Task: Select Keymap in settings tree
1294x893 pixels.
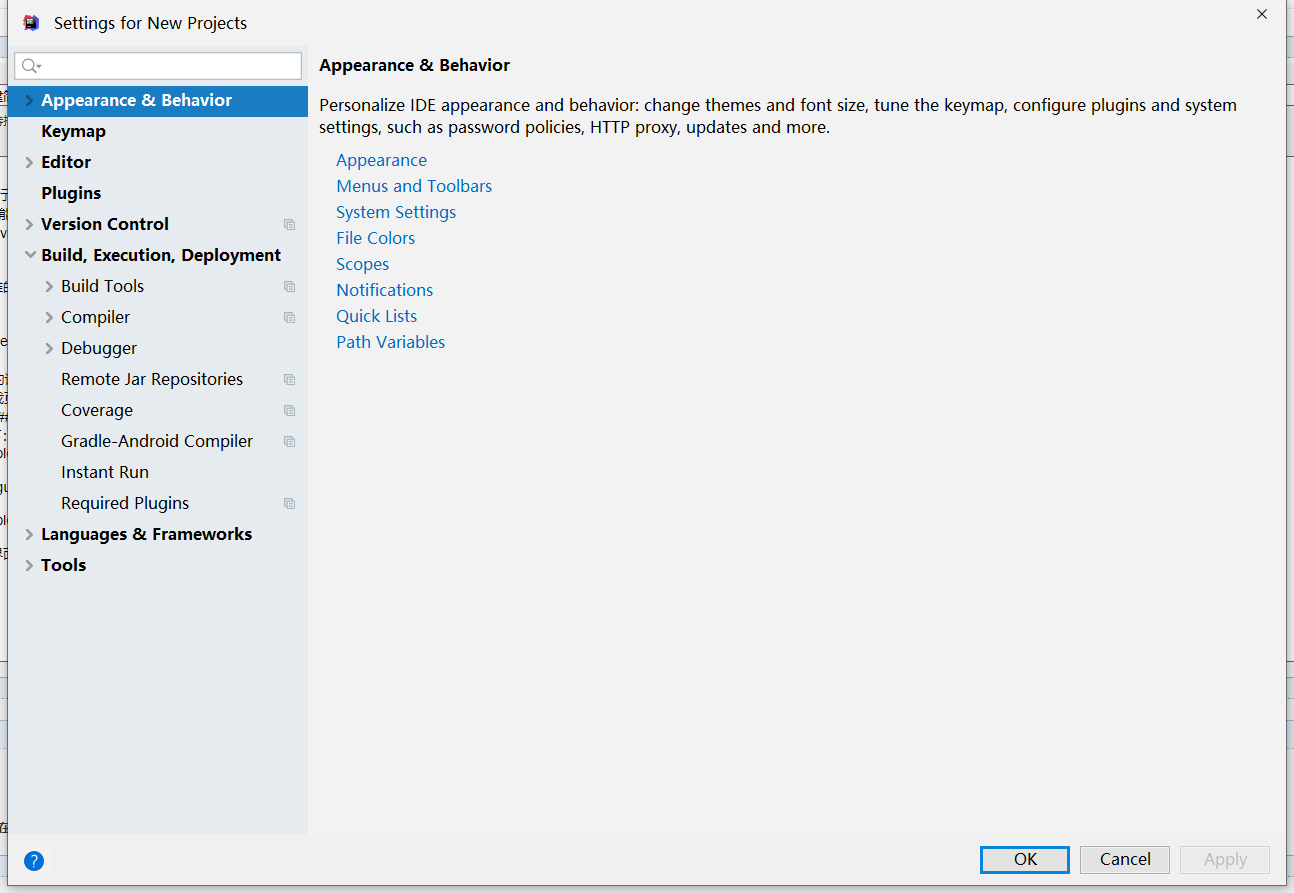Action: [x=73, y=131]
